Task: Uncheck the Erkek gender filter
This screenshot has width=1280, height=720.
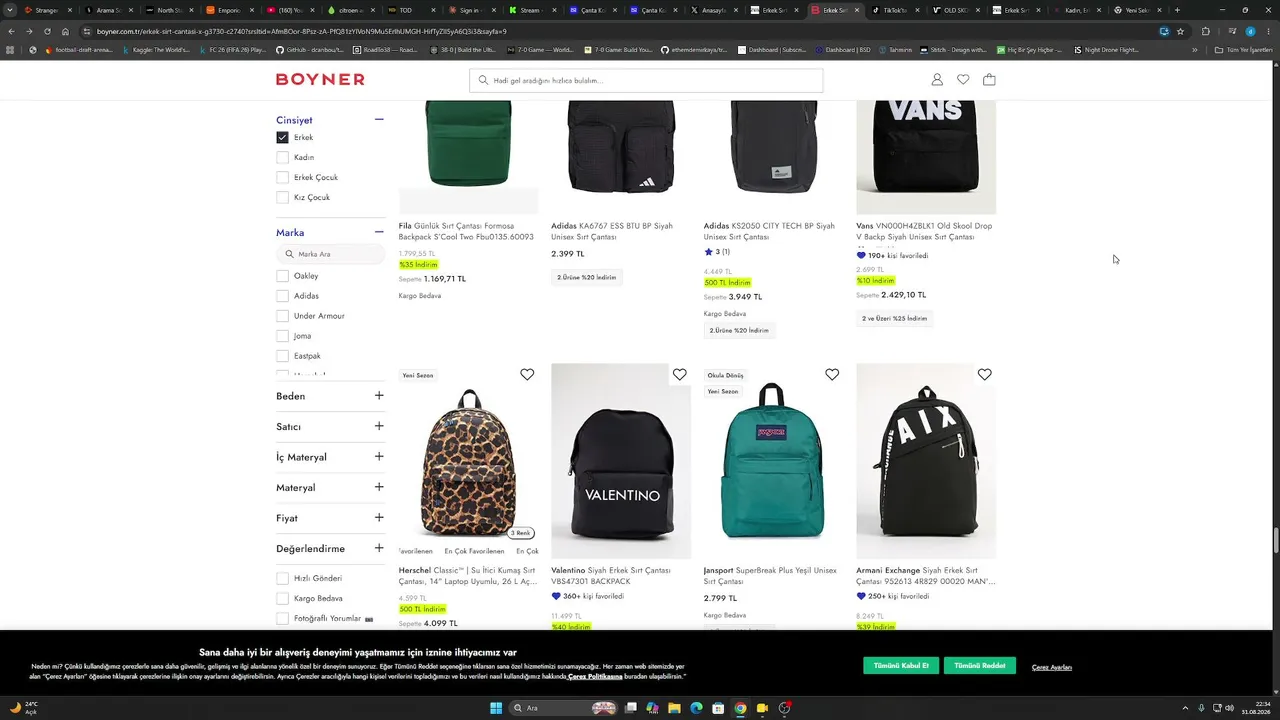Action: point(283,137)
